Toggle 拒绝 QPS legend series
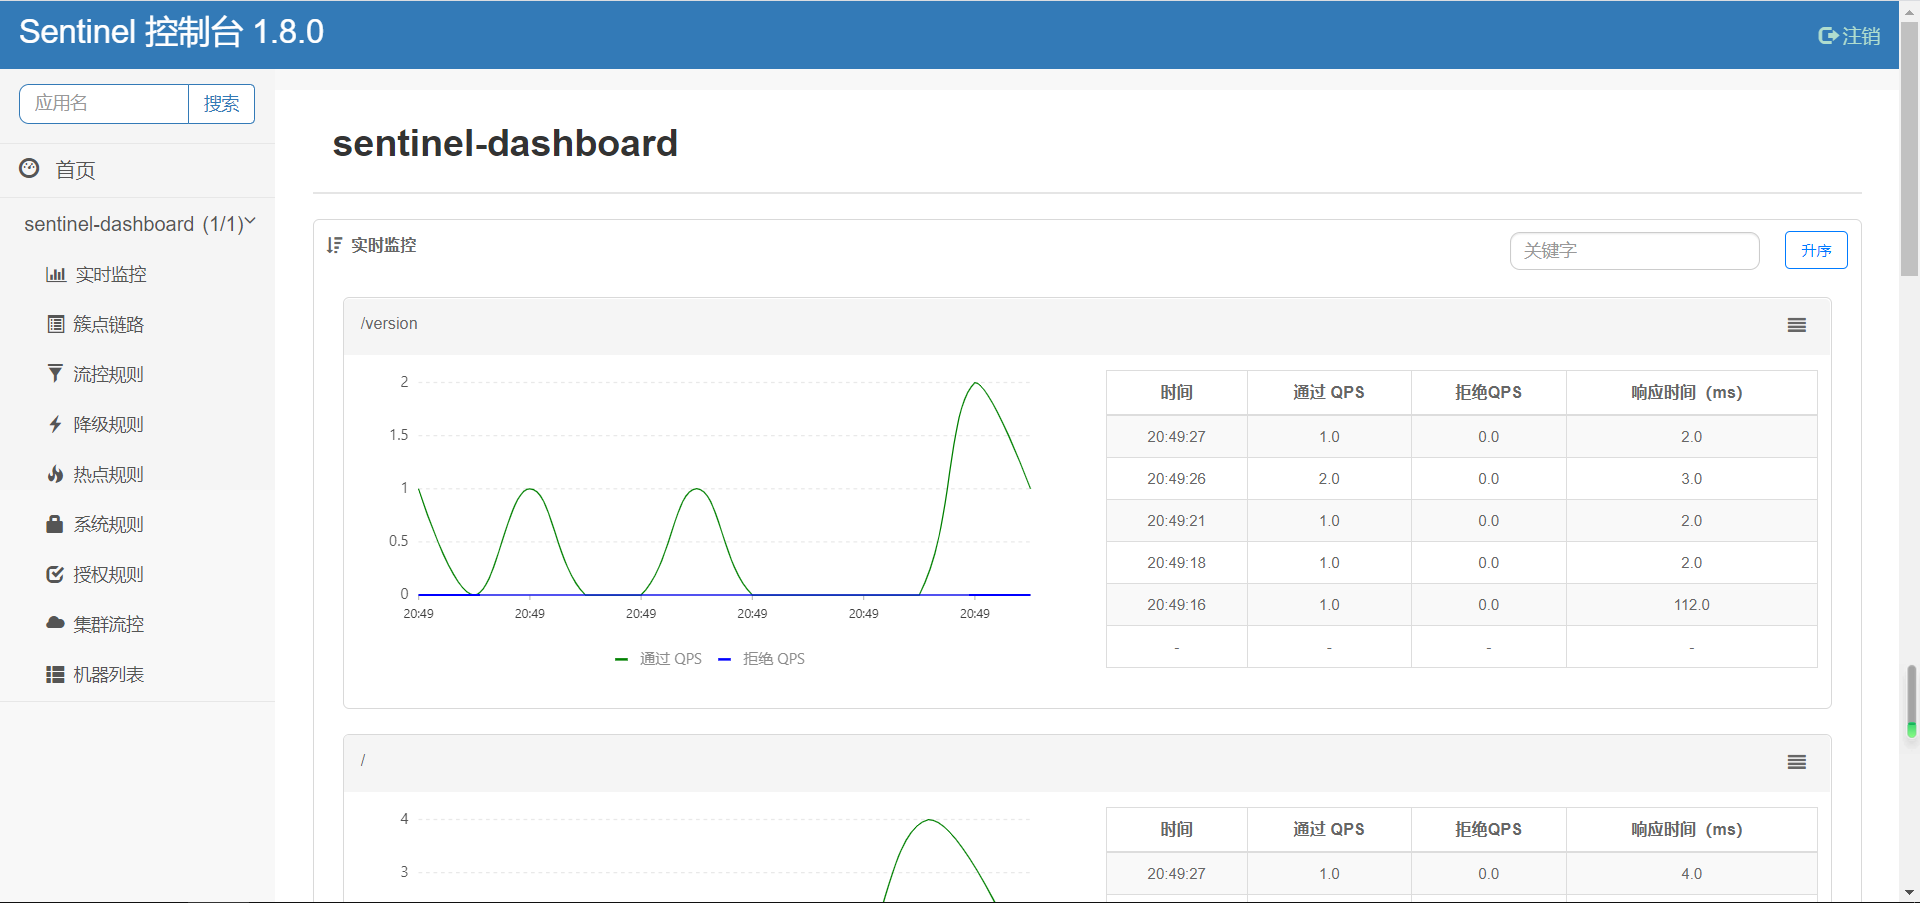 [762, 658]
